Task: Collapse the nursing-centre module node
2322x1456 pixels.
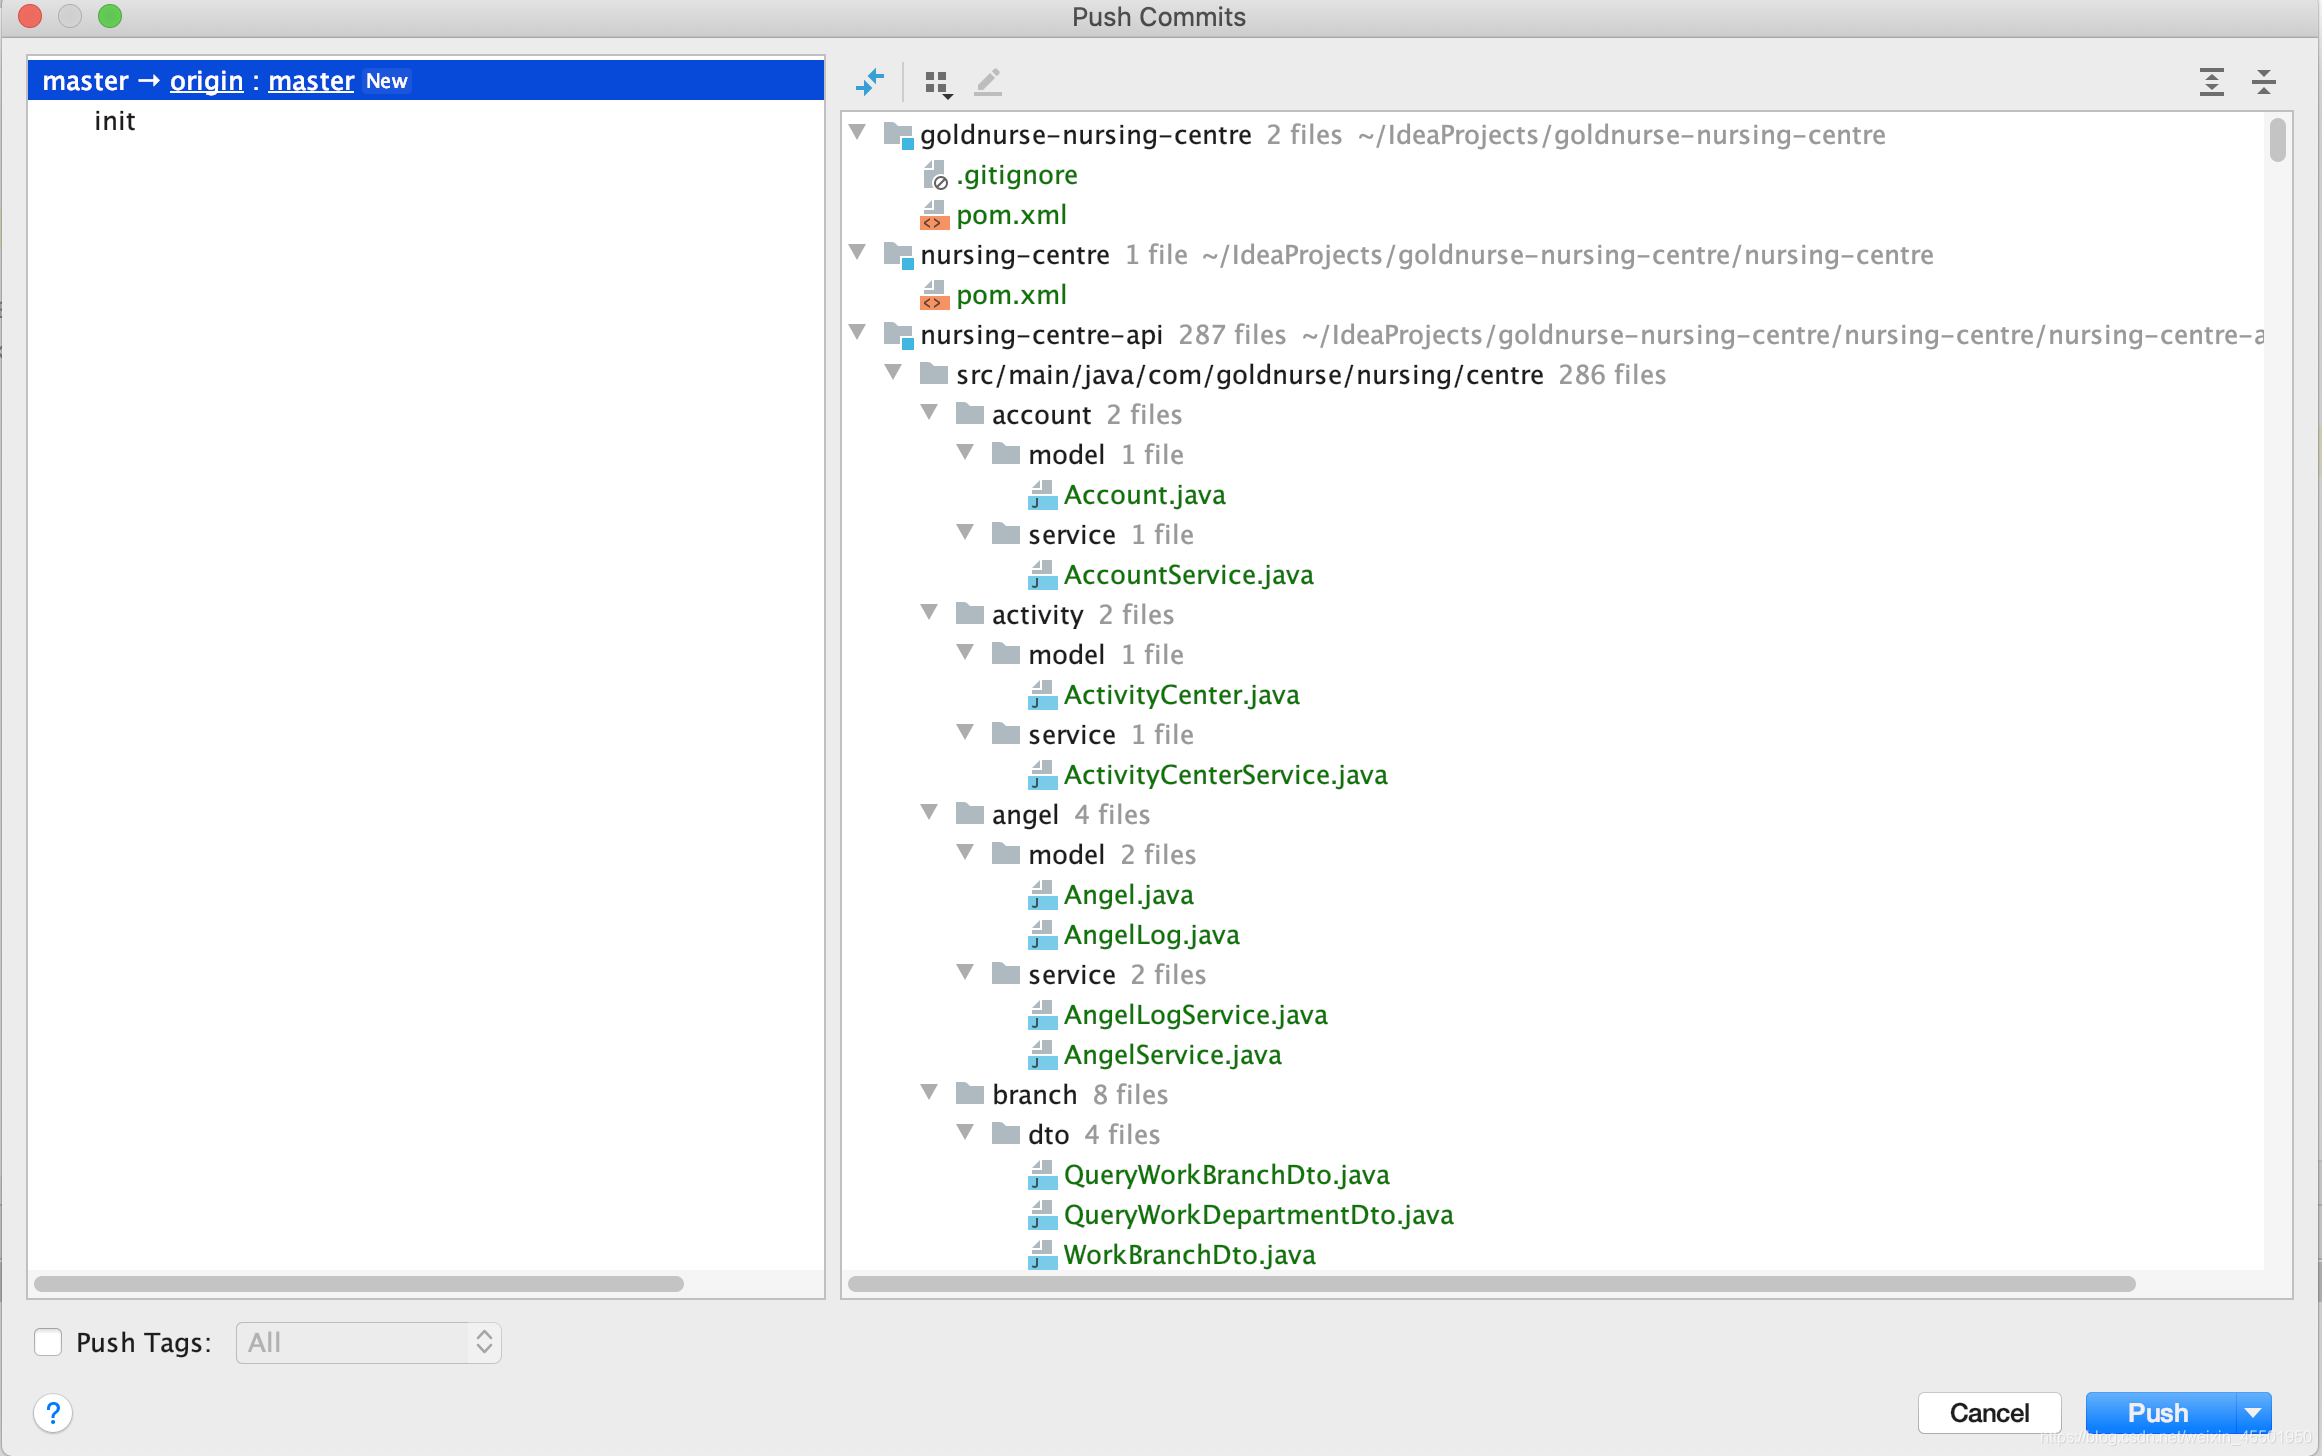Action: click(x=858, y=252)
